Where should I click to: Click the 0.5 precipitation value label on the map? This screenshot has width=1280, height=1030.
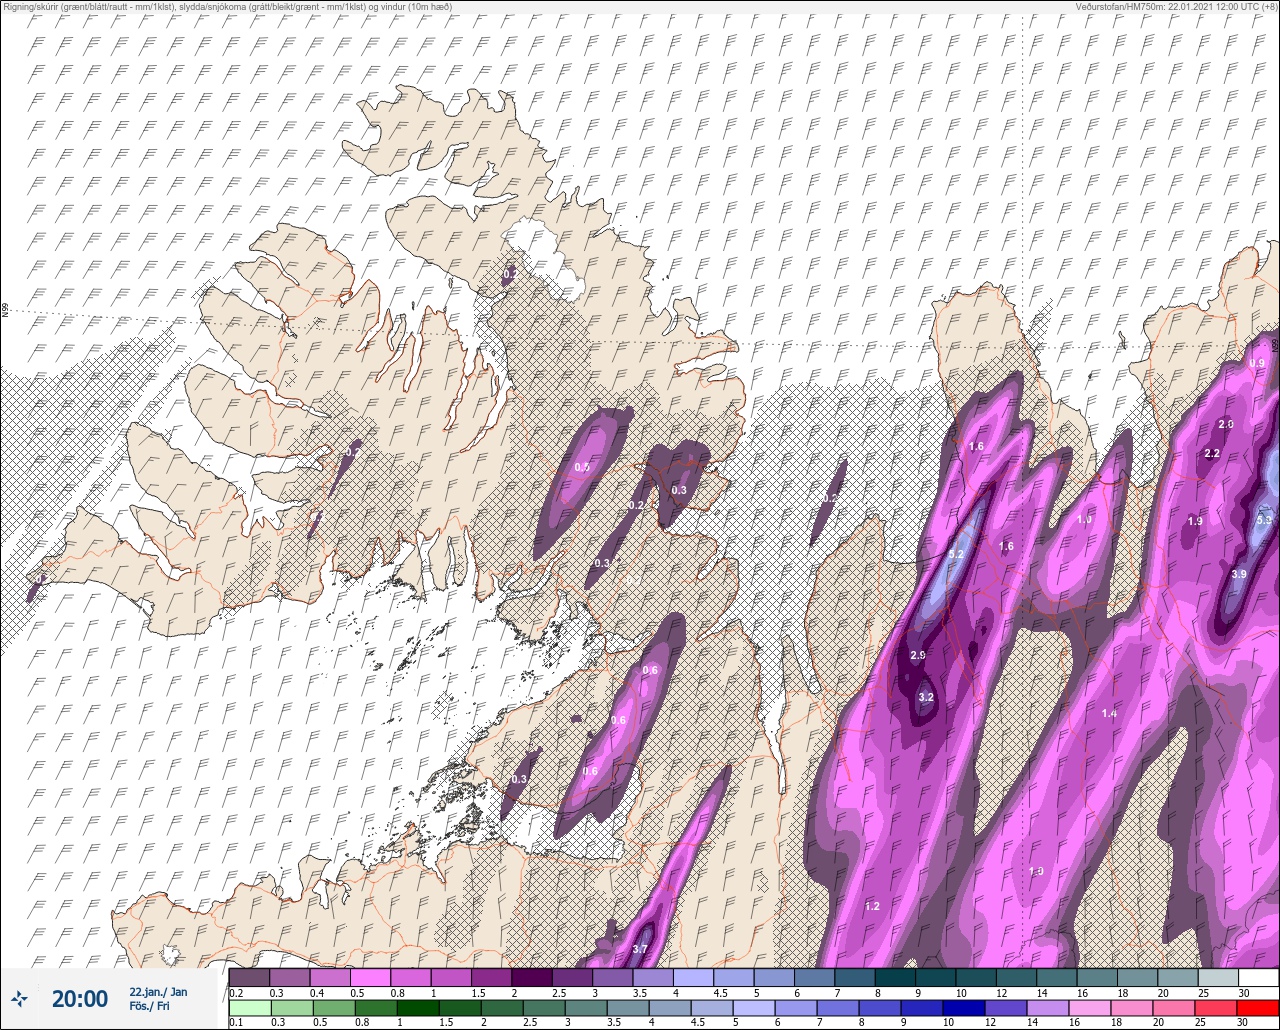[x=582, y=467]
